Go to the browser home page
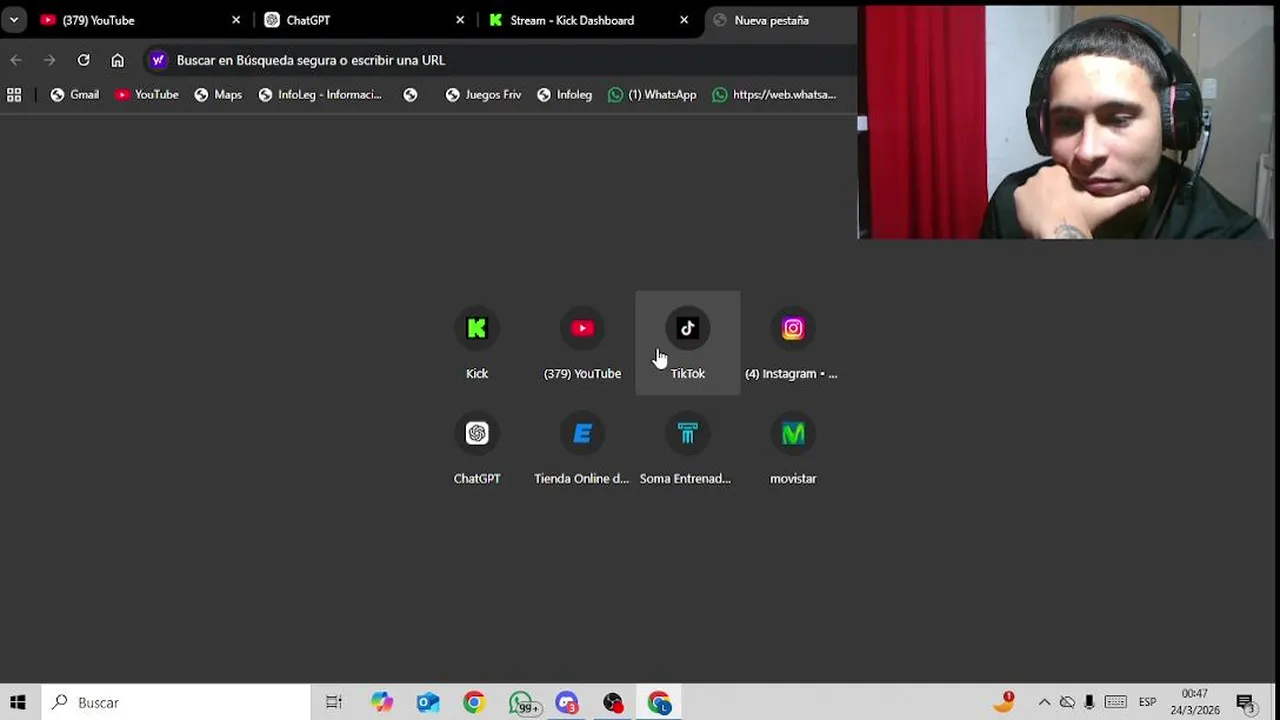The image size is (1280, 720). coord(118,60)
